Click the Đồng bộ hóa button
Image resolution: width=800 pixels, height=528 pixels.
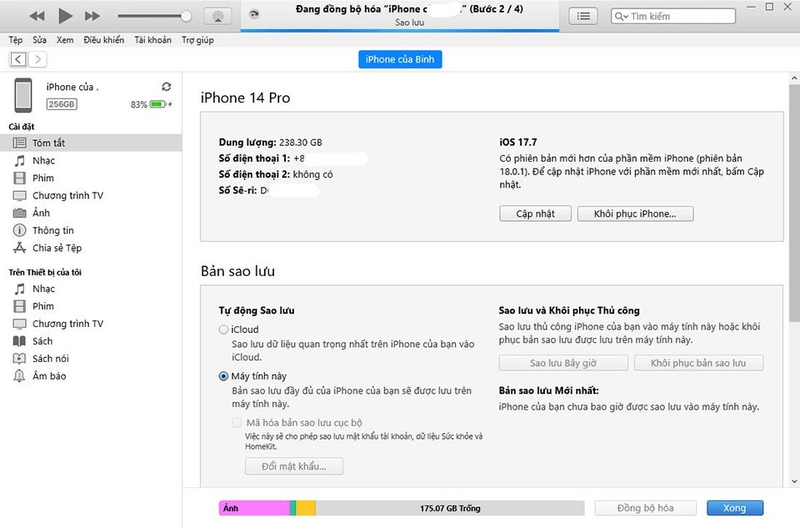click(645, 508)
